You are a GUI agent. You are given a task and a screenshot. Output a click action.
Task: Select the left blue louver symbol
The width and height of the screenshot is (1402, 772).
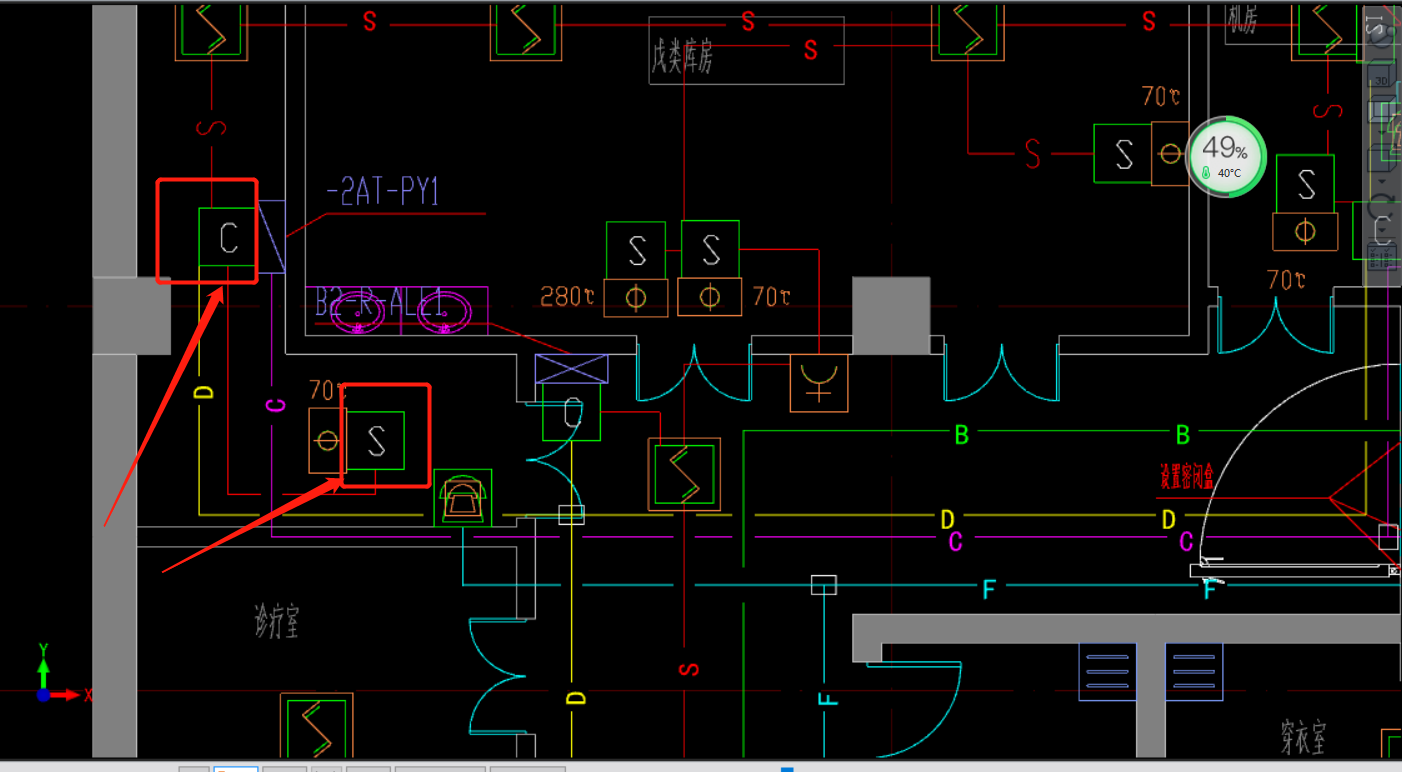click(x=1108, y=671)
